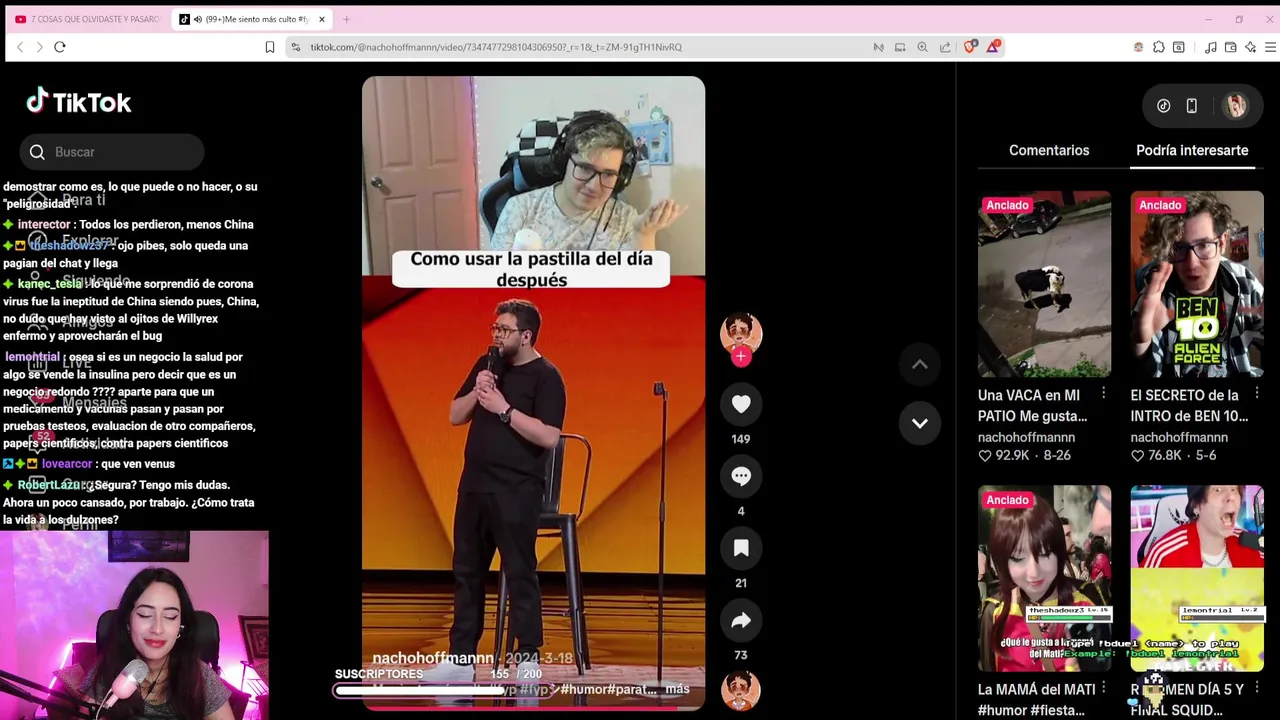Viewport: 1280px width, 720px height.
Task: Click the TikTok logo
Action: coord(79,101)
